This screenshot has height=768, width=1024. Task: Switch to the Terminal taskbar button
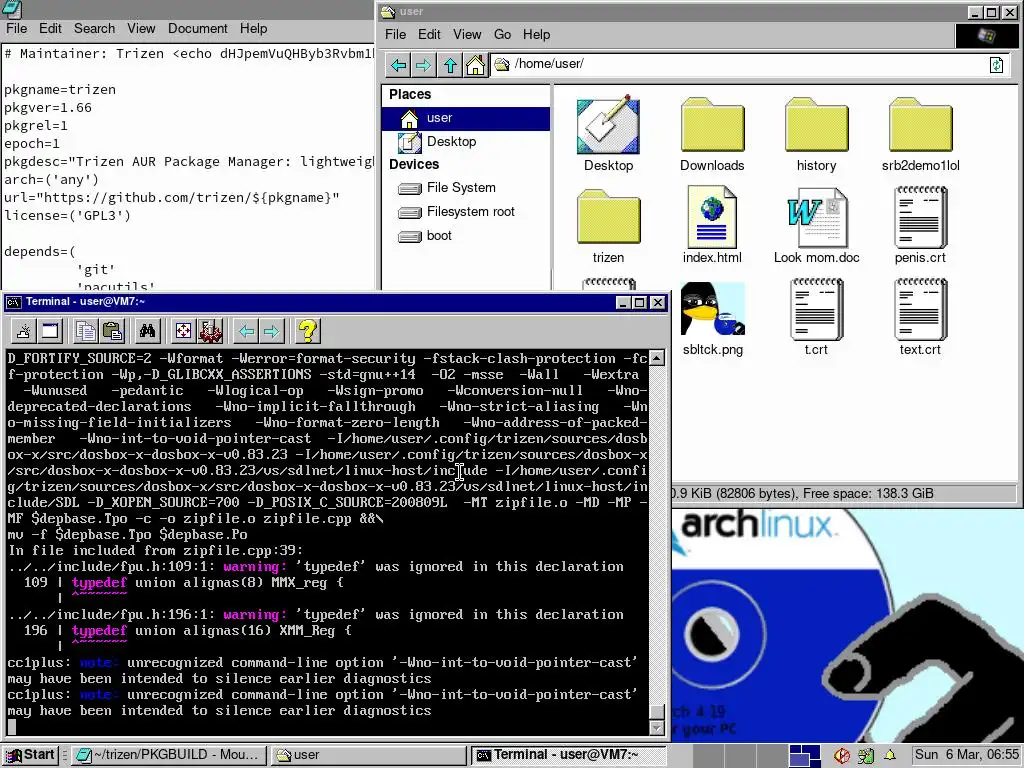point(569,756)
